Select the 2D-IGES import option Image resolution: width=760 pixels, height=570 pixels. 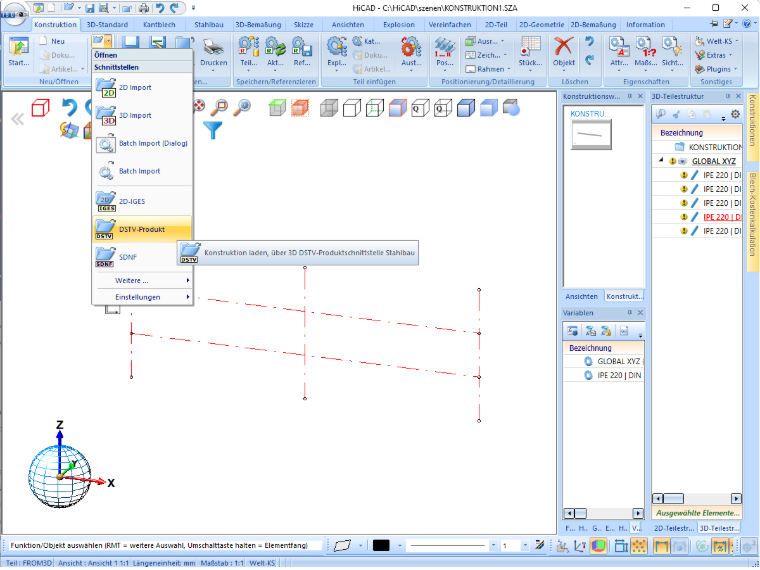click(142, 202)
